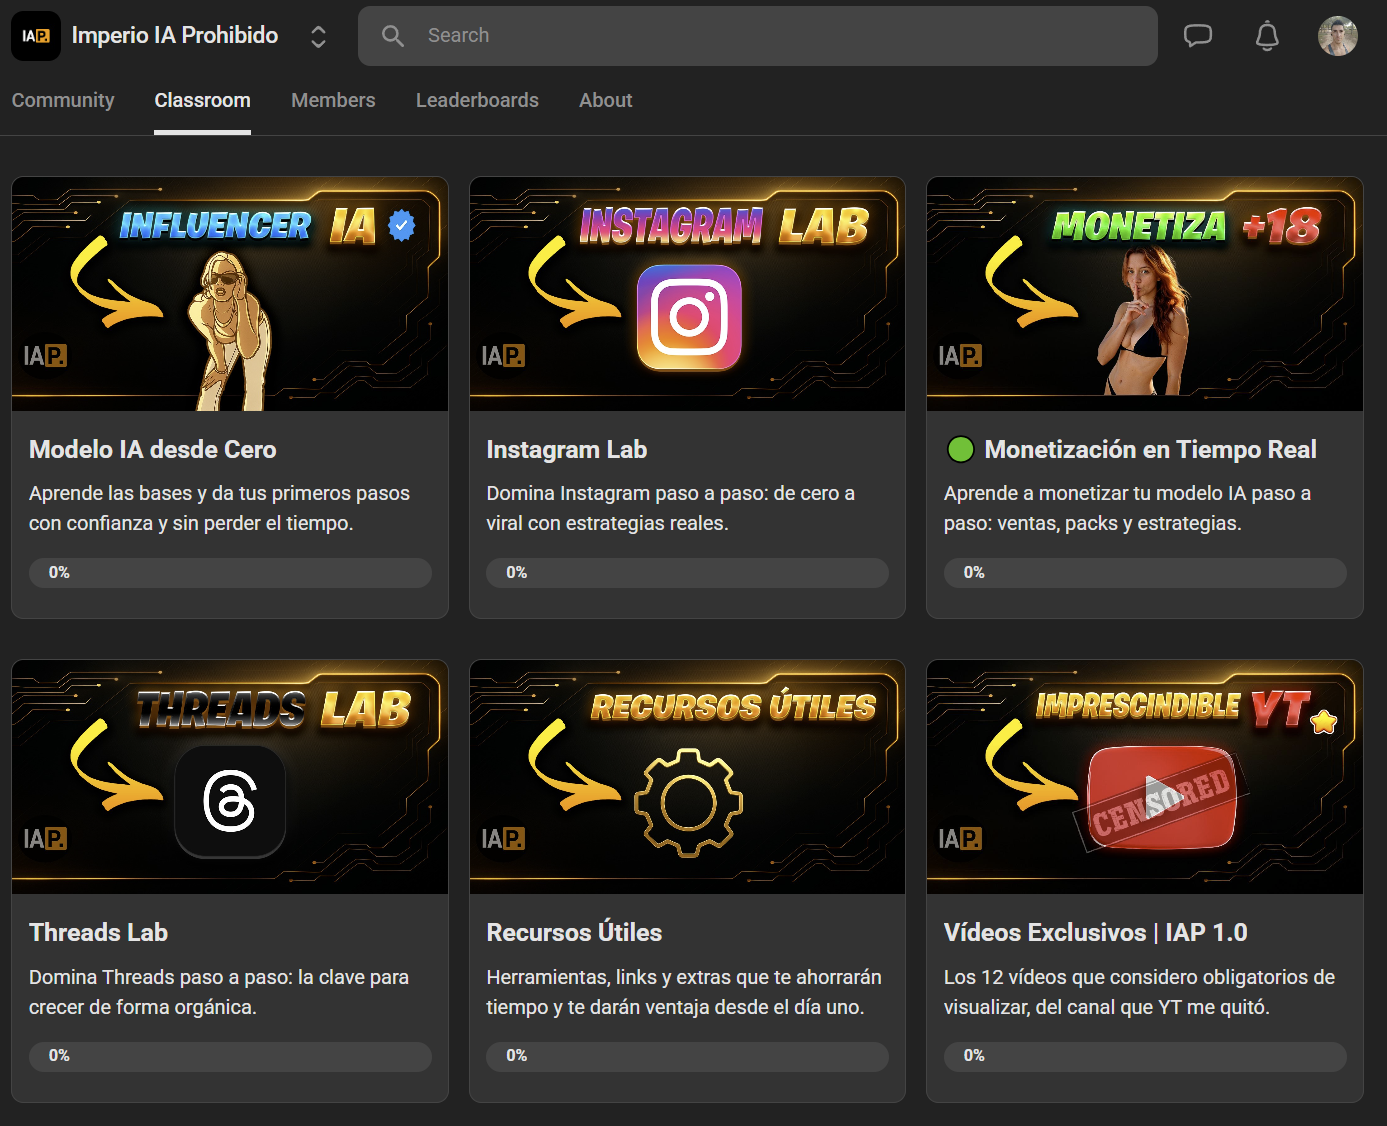Click the green status dot by Monetización
Screen dimensions: 1387x1126
(x=960, y=450)
